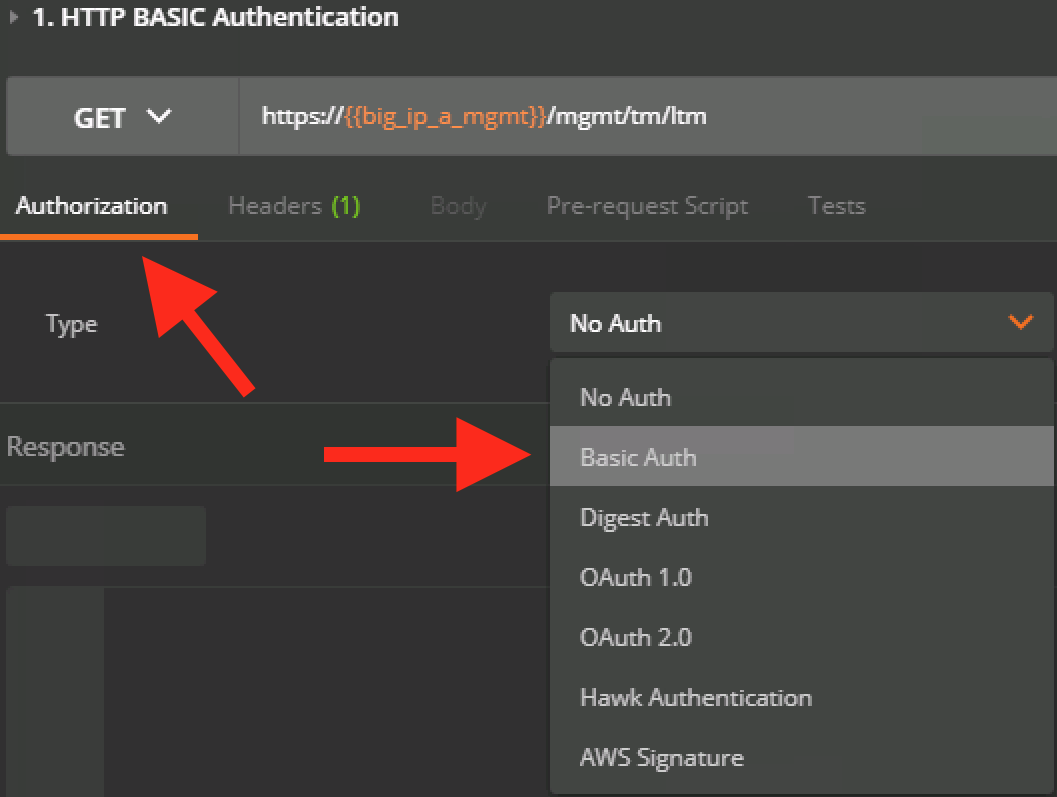Image resolution: width=1057 pixels, height=797 pixels.
Task: Open the GET method dropdown
Action: click(x=123, y=117)
